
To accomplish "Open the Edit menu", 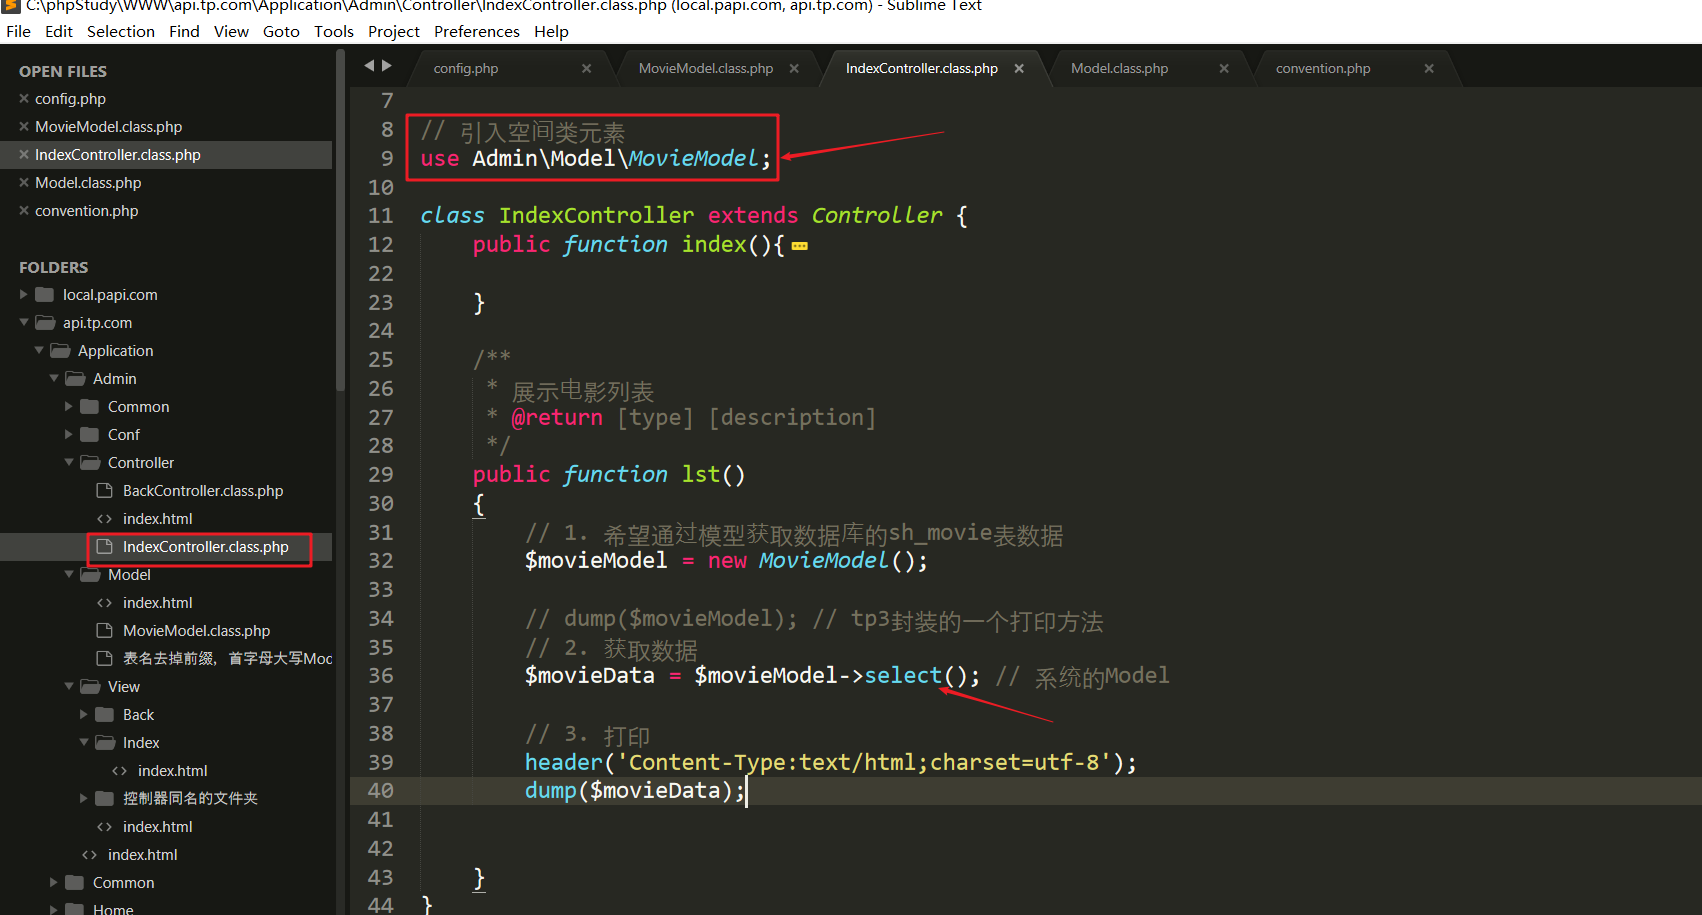I will tap(59, 31).
